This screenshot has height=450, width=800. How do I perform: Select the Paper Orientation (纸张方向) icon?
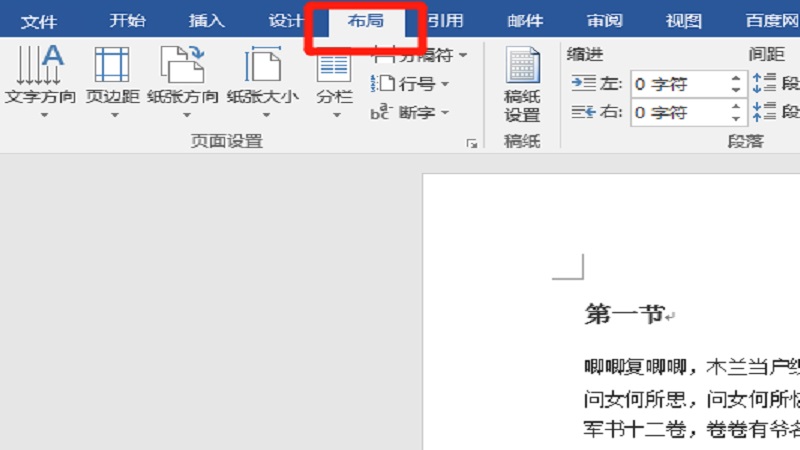pos(182,66)
